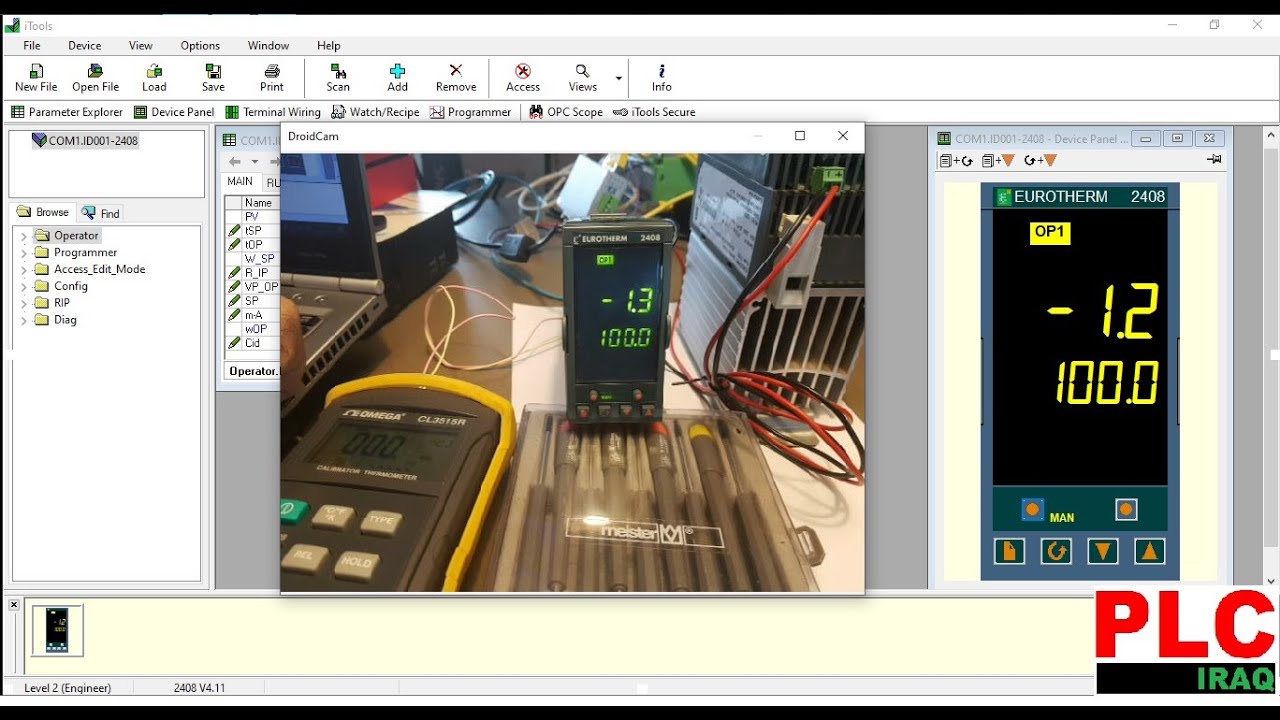The height and width of the screenshot is (720, 1280).
Task: Open the Device menu
Action: click(x=85, y=45)
